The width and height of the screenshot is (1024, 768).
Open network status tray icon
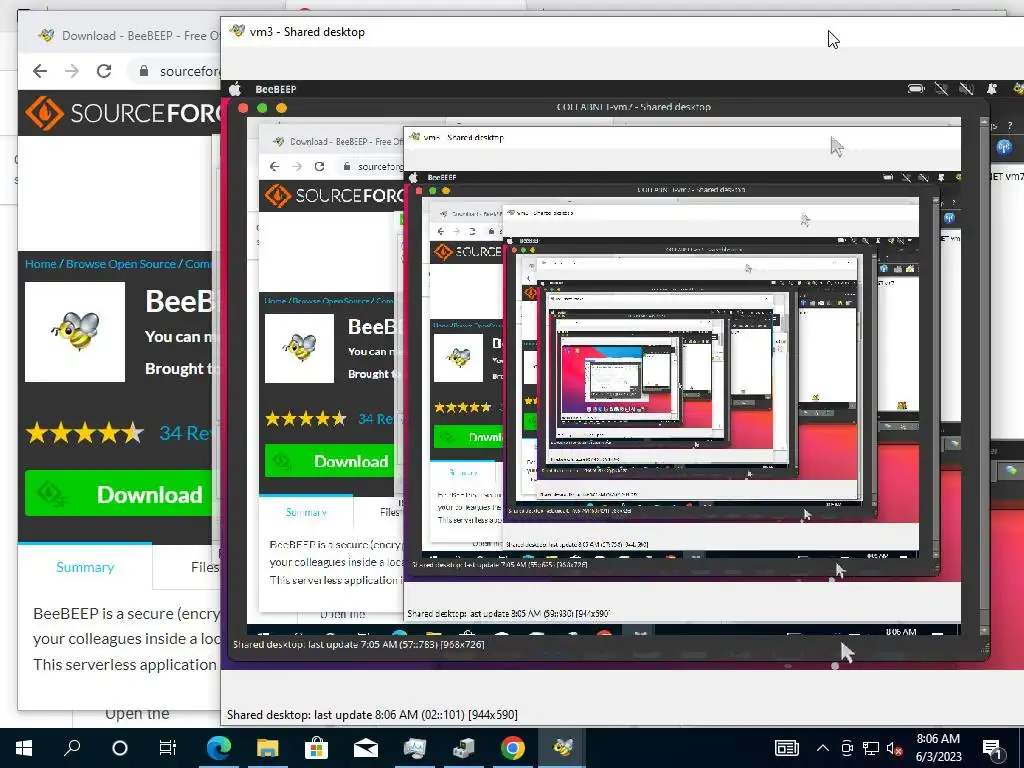click(871, 748)
